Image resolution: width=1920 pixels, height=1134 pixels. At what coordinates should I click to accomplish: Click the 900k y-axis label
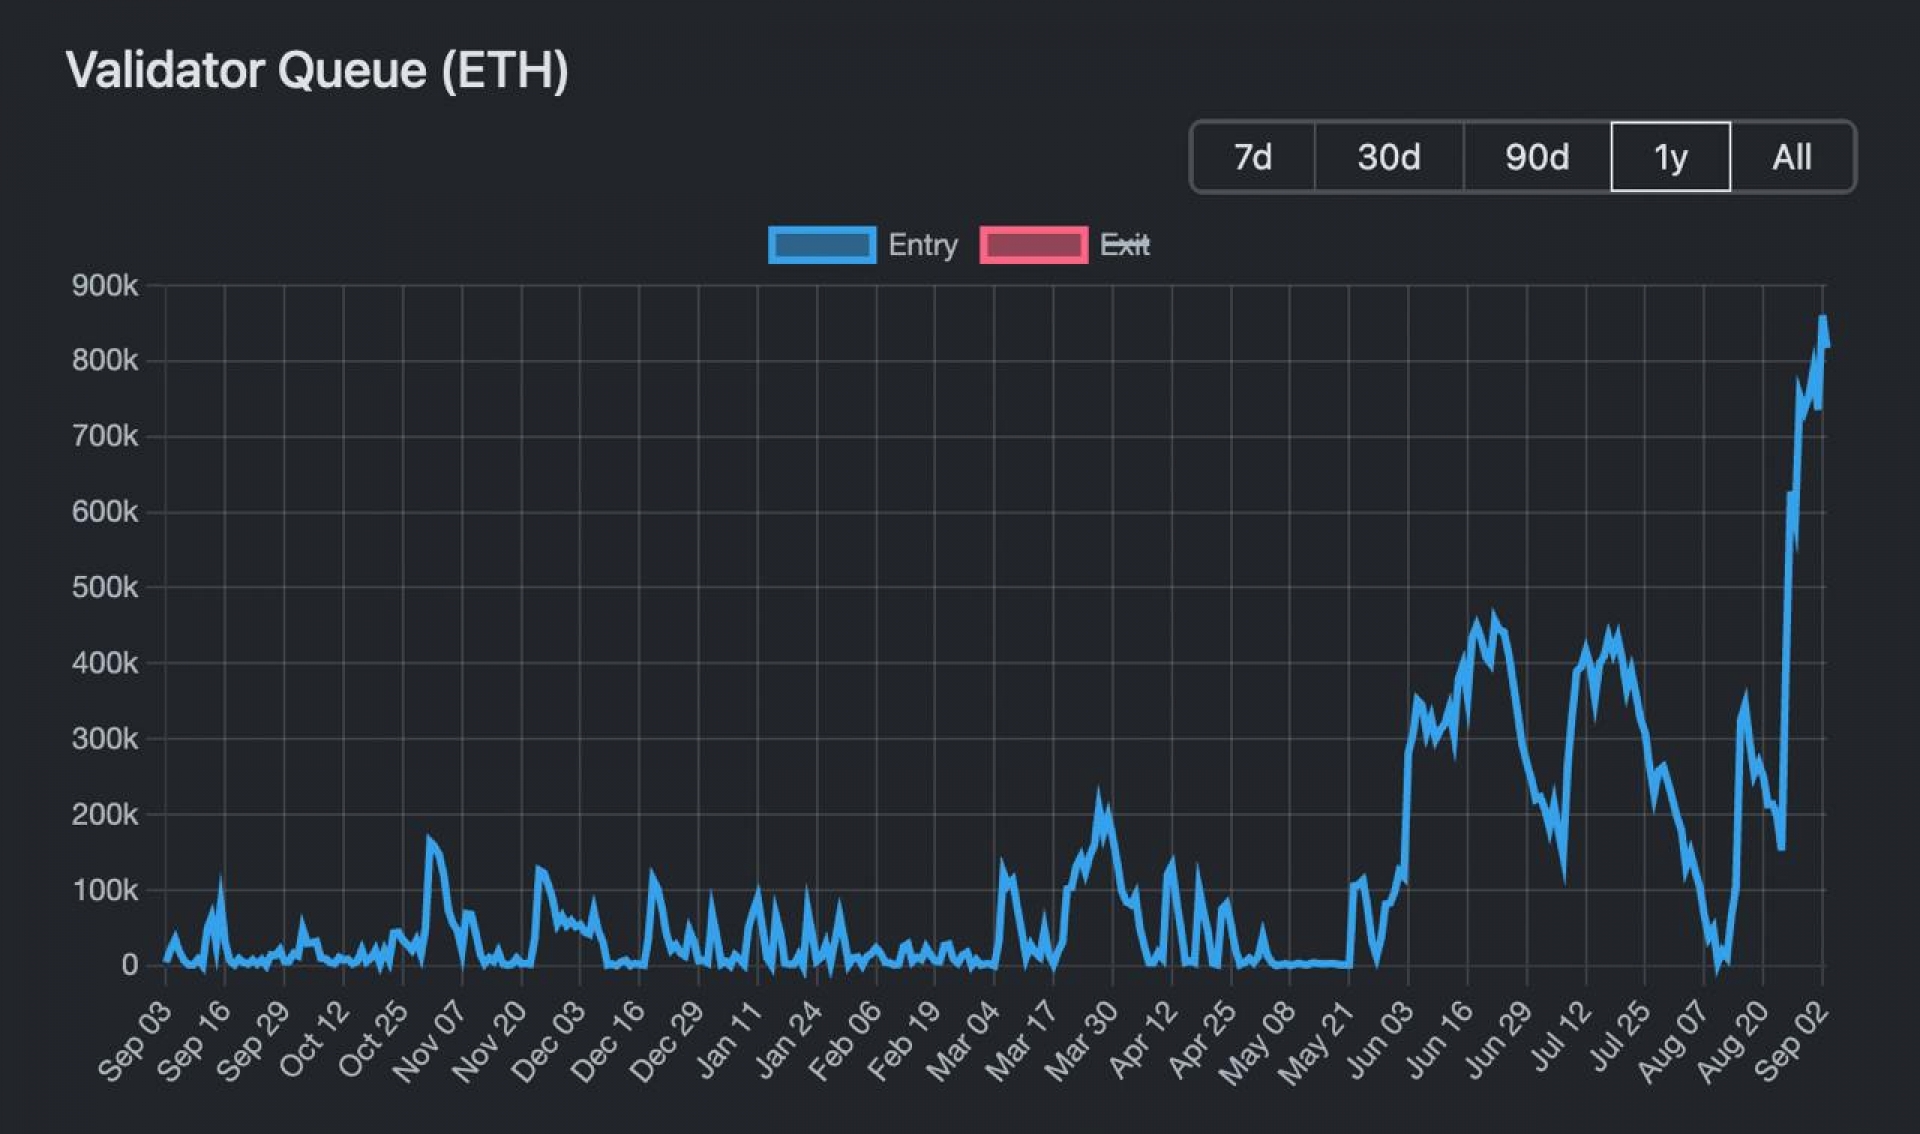105,286
